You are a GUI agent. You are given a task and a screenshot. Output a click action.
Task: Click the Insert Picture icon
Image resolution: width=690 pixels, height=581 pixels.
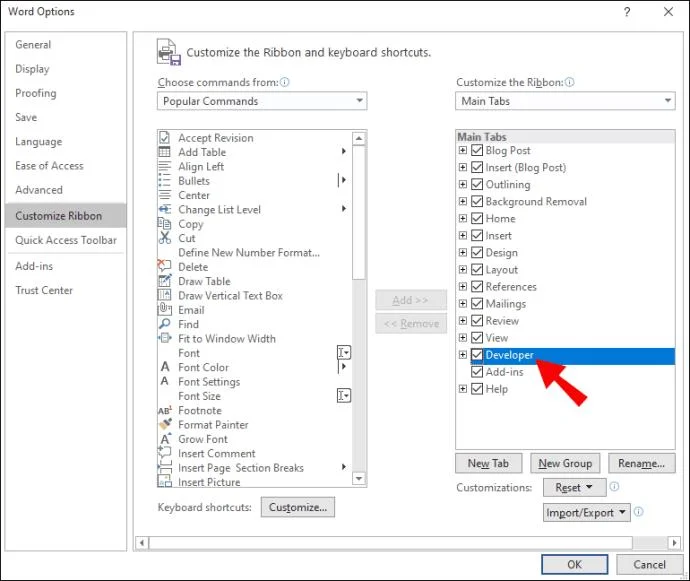coord(165,481)
